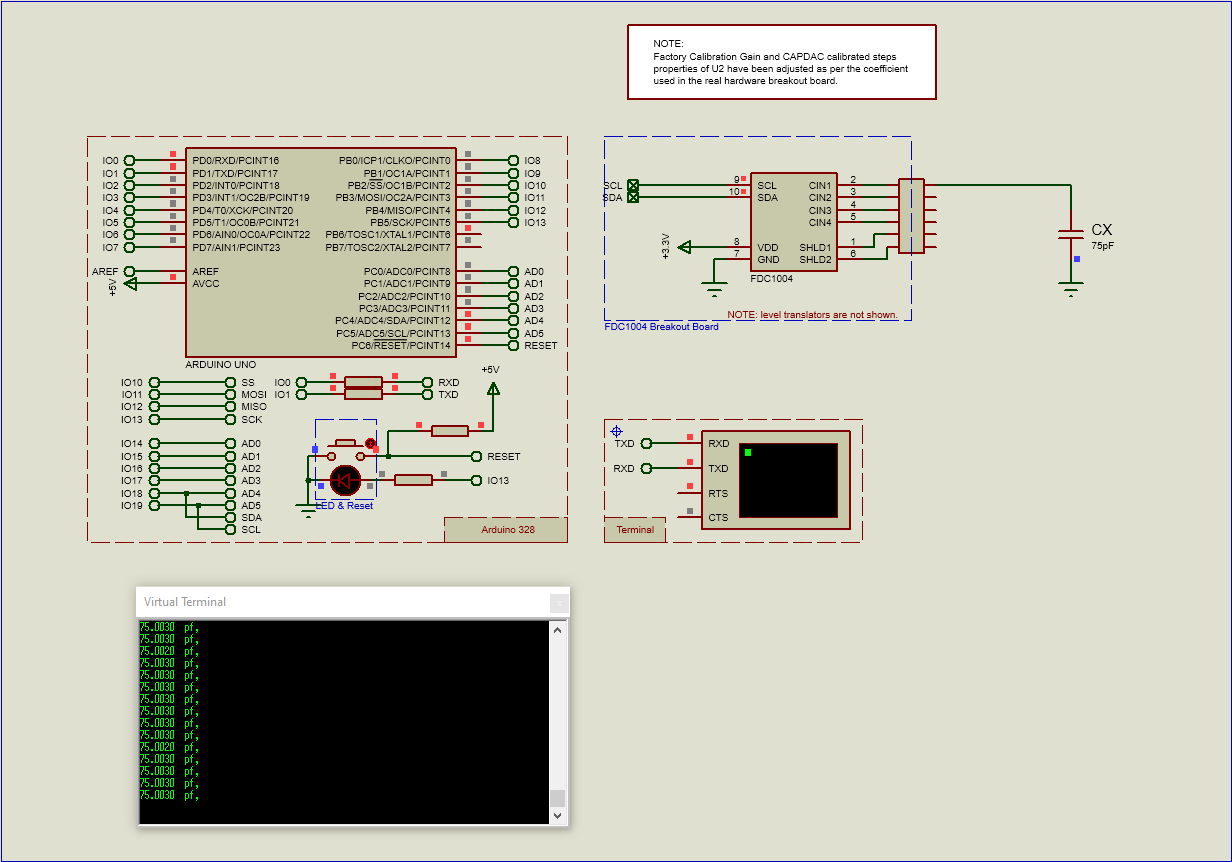Click the Virtual Terminal scrollbar down arrow
1232x862 pixels.
[x=557, y=814]
